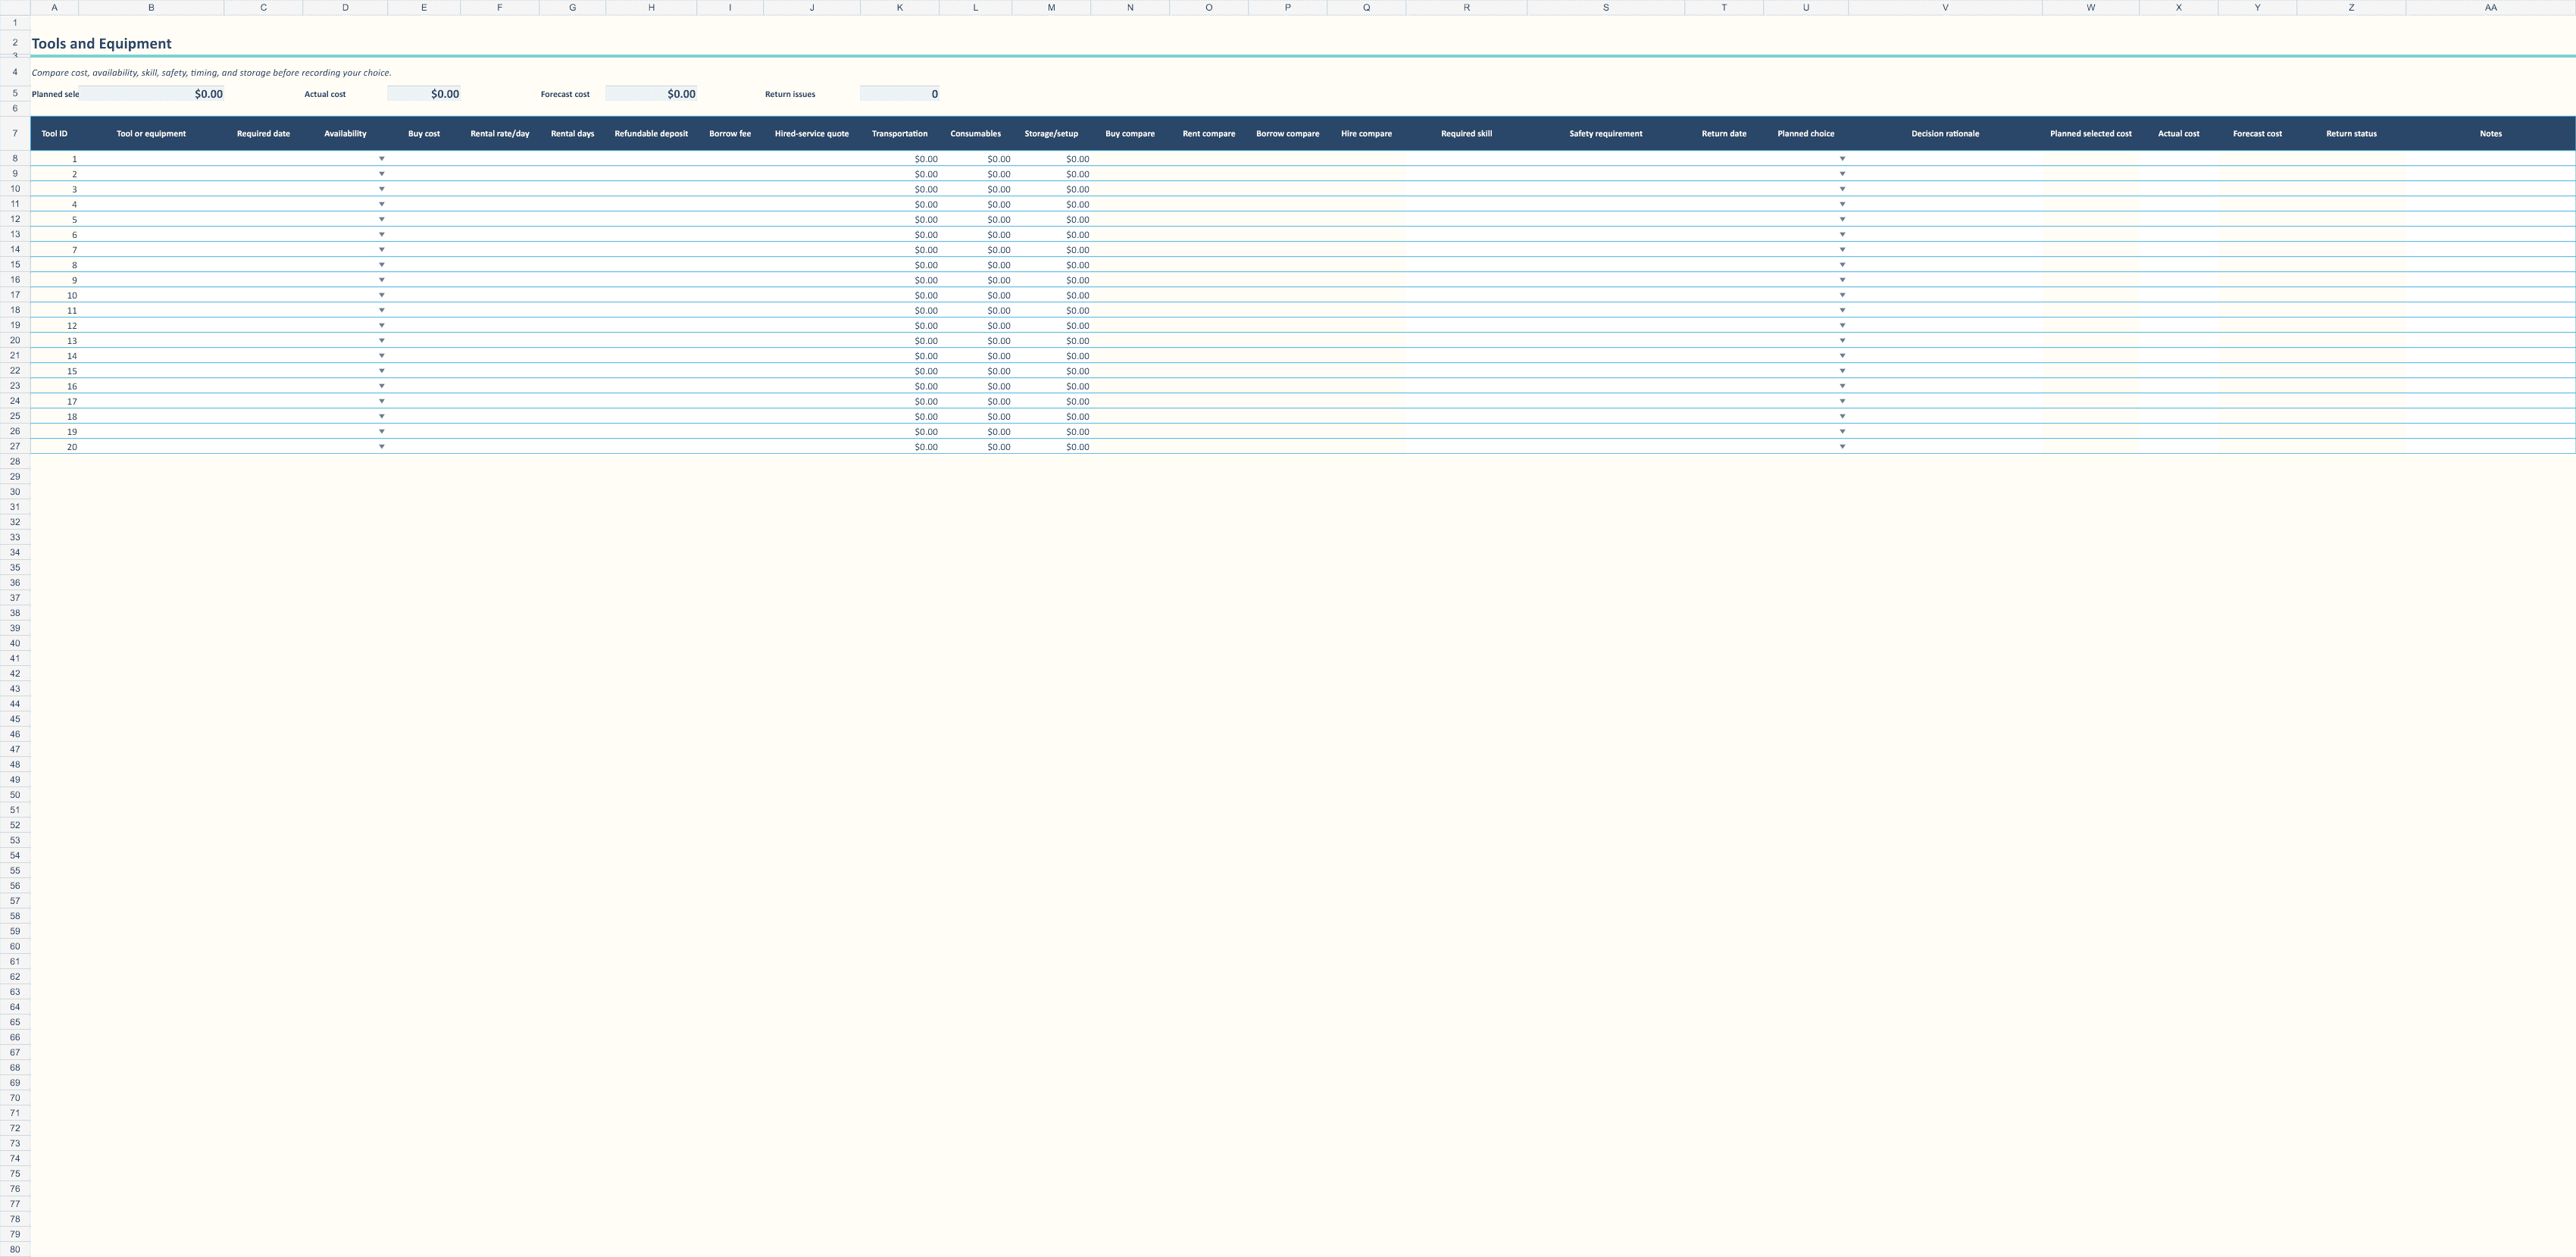Screen dimensions: 2576x1257
Task: Click the Decision rationale header
Action: tap(1945, 133)
